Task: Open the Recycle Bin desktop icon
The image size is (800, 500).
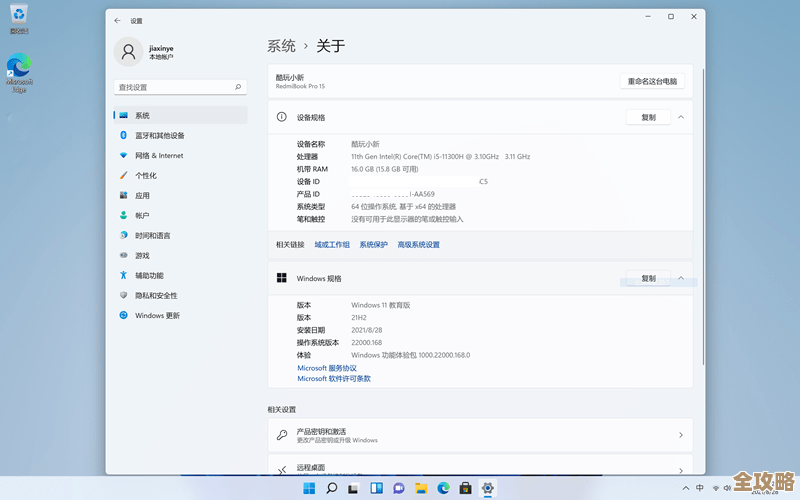Action: tap(19, 19)
